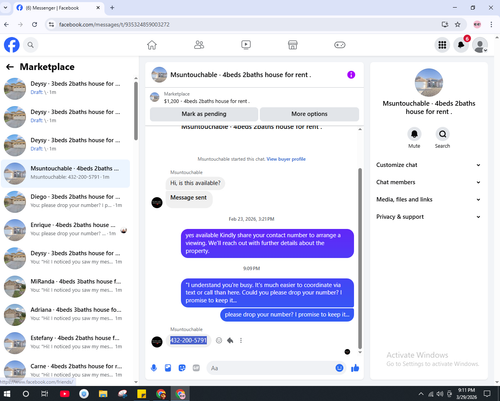Bookmark this page with the star icon
This screenshot has height=401, width=500.
458,24
